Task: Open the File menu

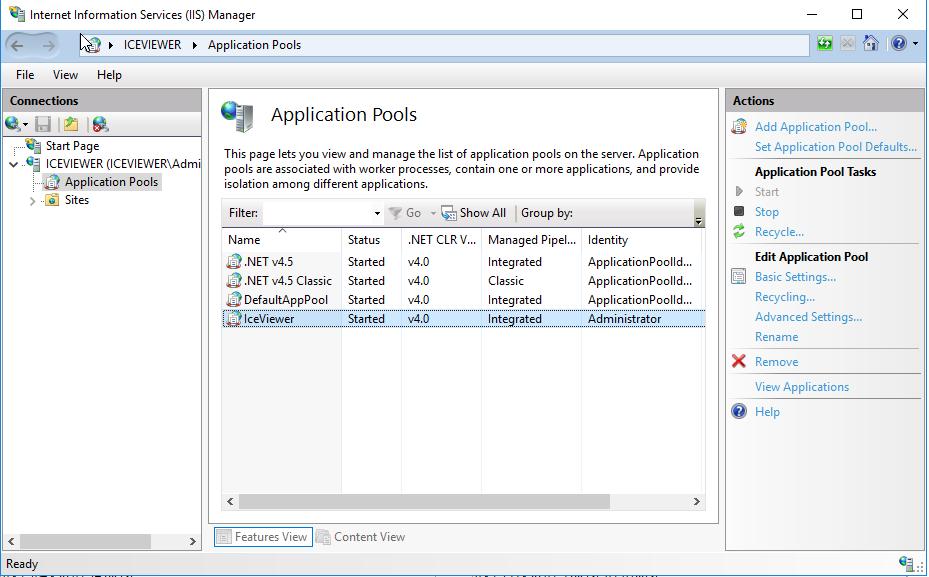Action: 25,75
